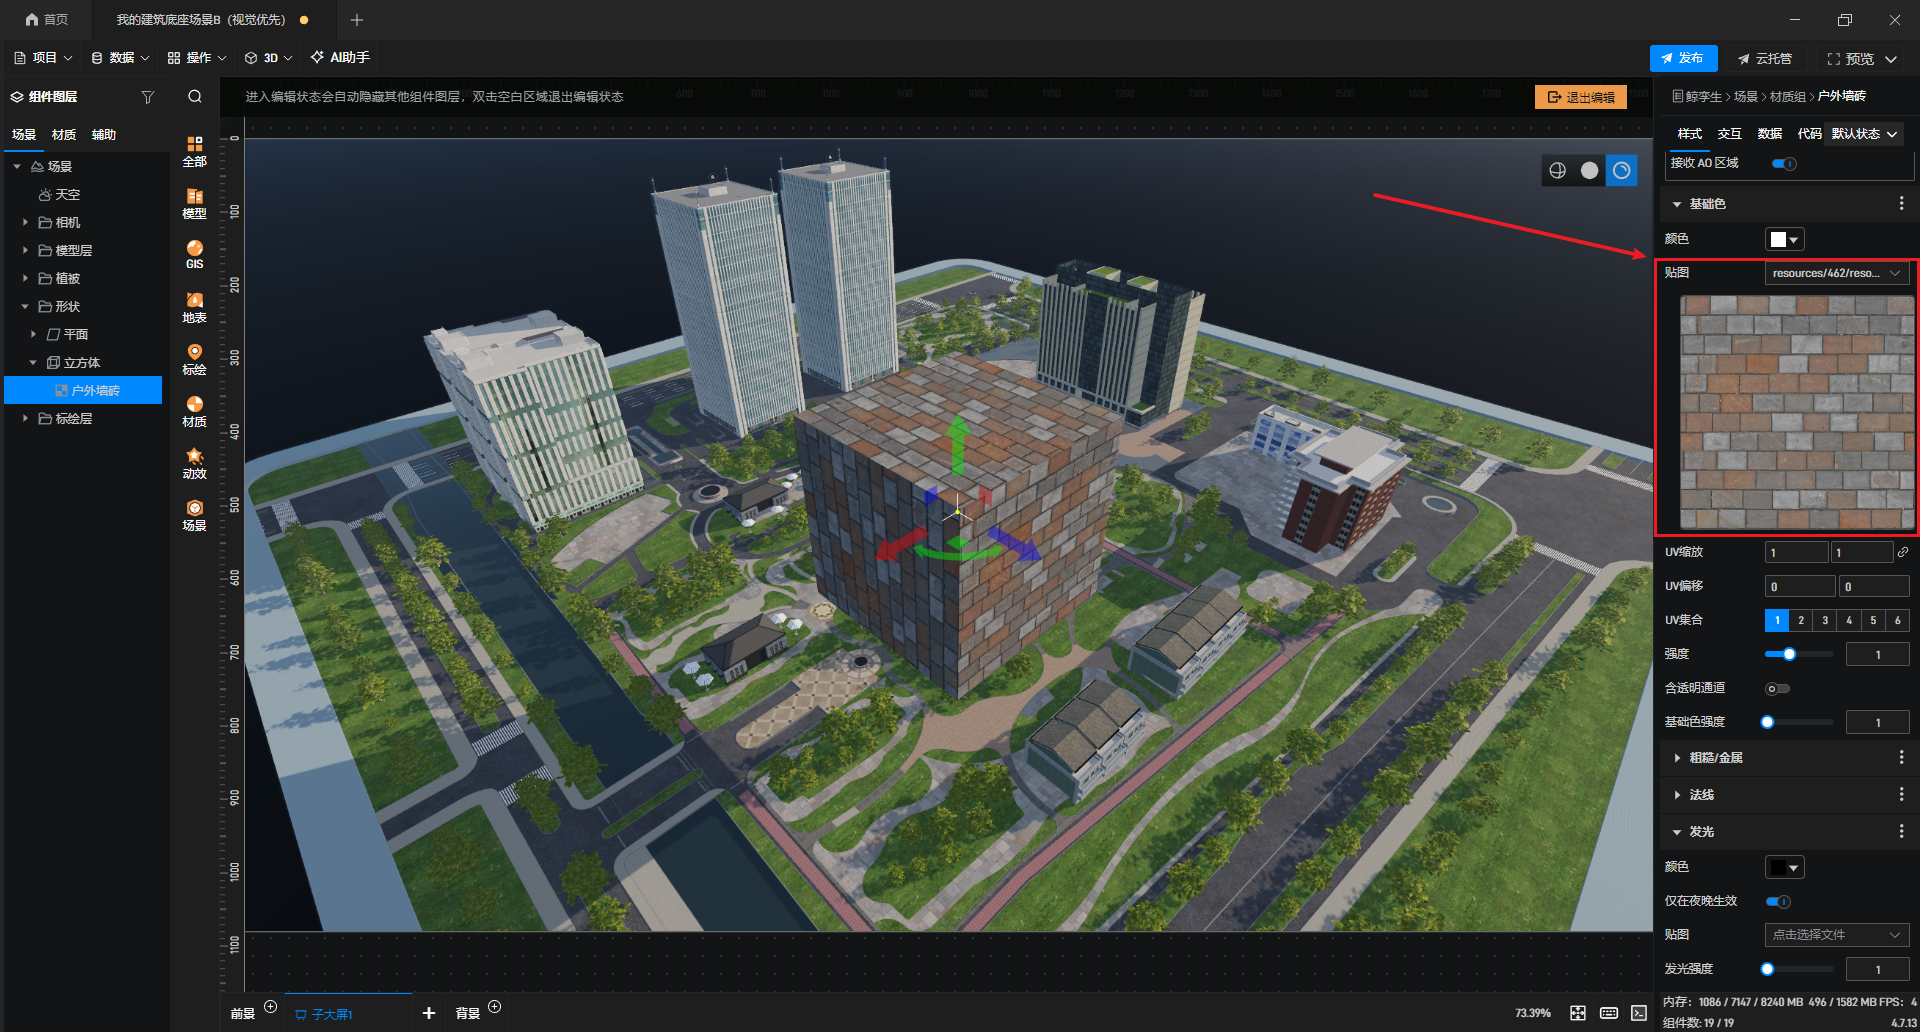Screen dimensions: 1920x1032
Task: Select UV集合 option 6
Action: [x=1897, y=620]
